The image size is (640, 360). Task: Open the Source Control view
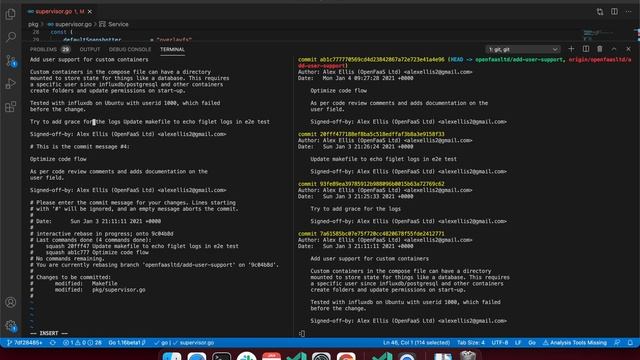(x=11, y=61)
